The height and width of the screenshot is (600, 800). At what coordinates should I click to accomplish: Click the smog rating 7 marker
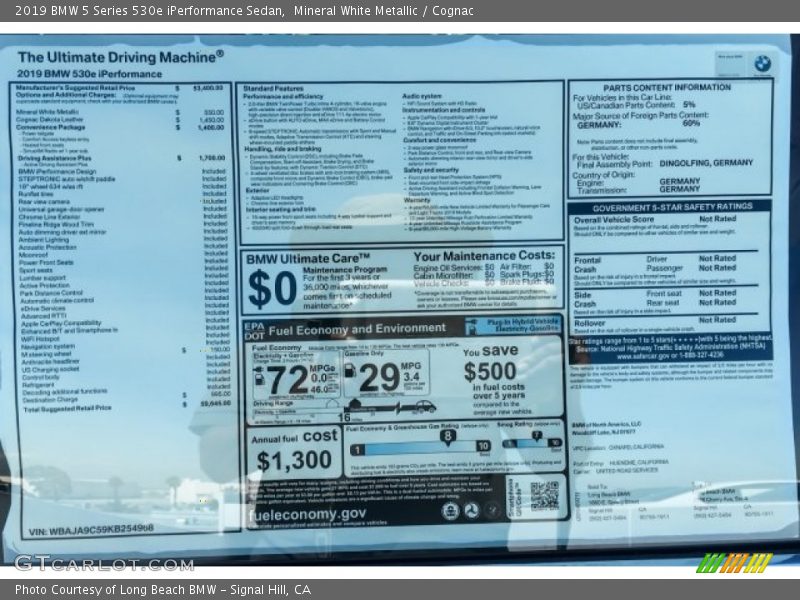click(x=535, y=436)
